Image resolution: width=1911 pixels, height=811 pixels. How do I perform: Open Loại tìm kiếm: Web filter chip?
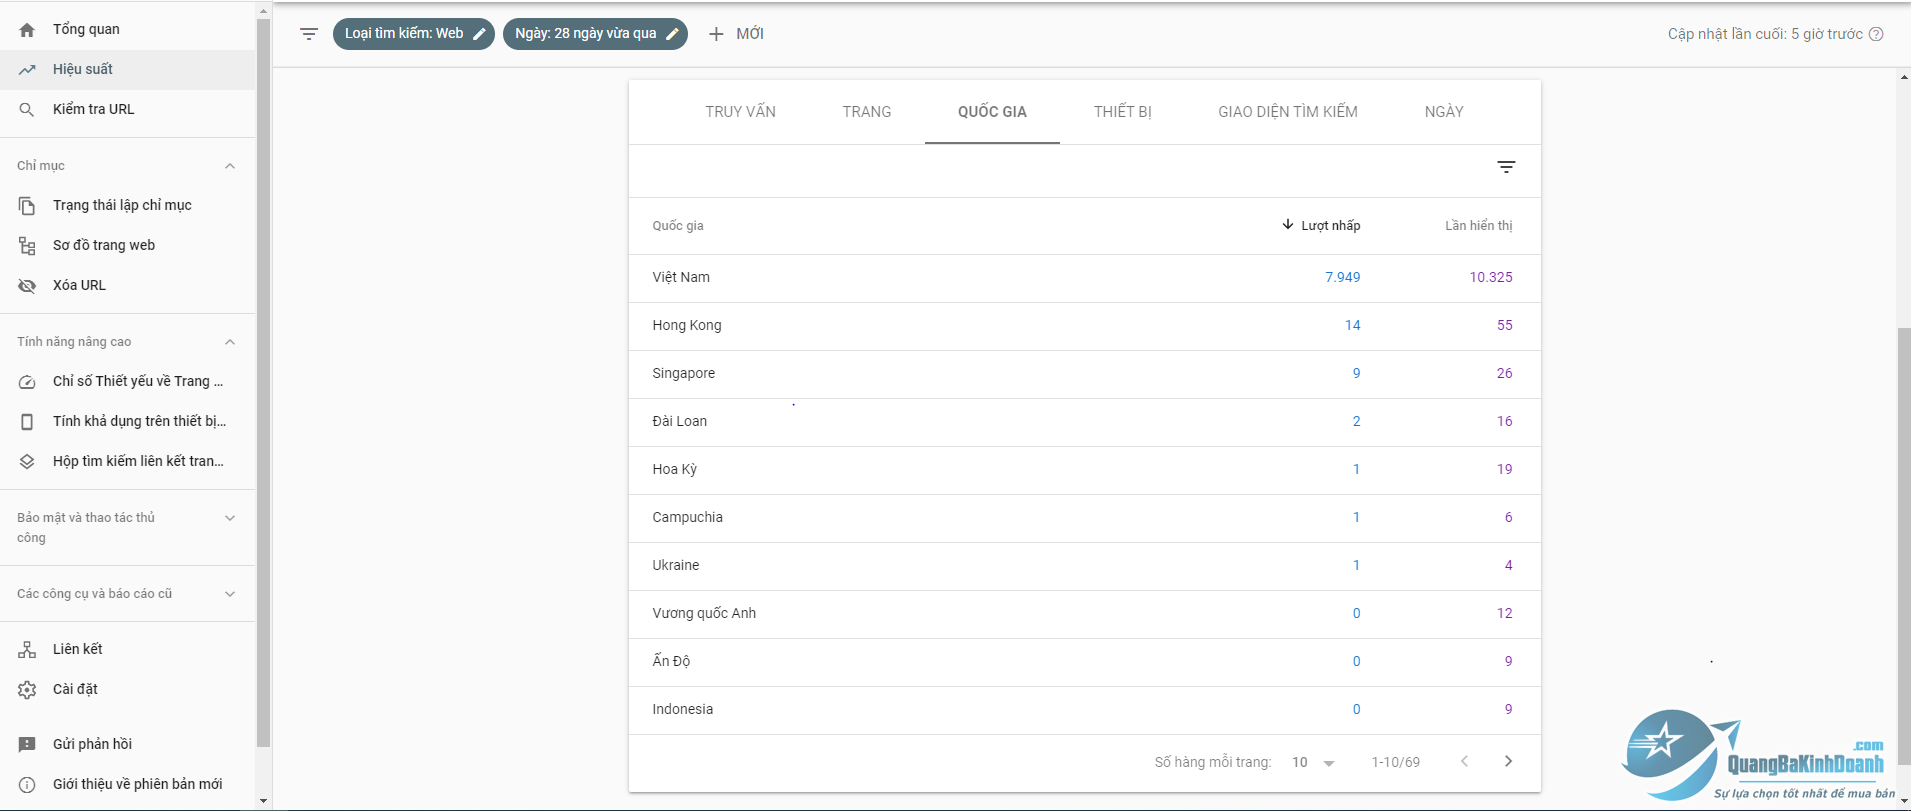click(414, 34)
